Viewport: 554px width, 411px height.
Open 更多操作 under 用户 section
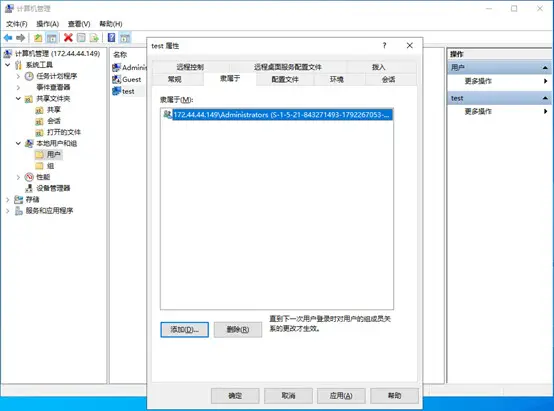pyautogui.click(x=500, y=81)
